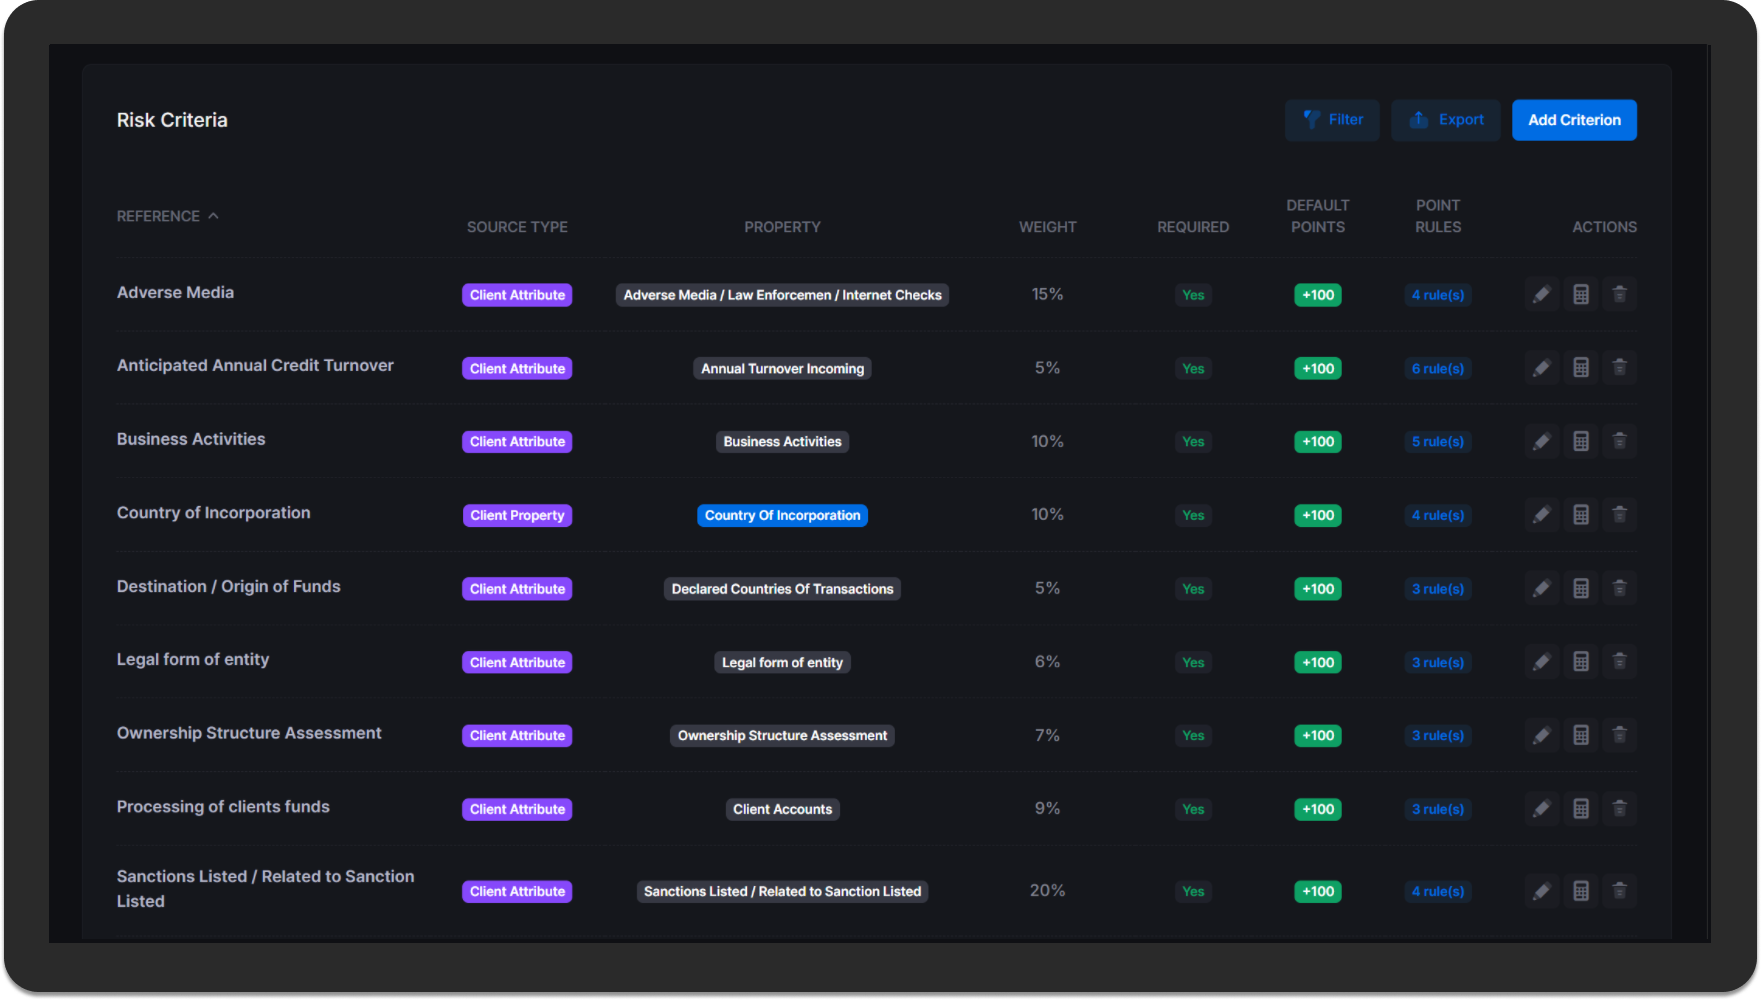Click the Client Property source type badge
Screen dimensions: 1761x1000
coord(517,515)
